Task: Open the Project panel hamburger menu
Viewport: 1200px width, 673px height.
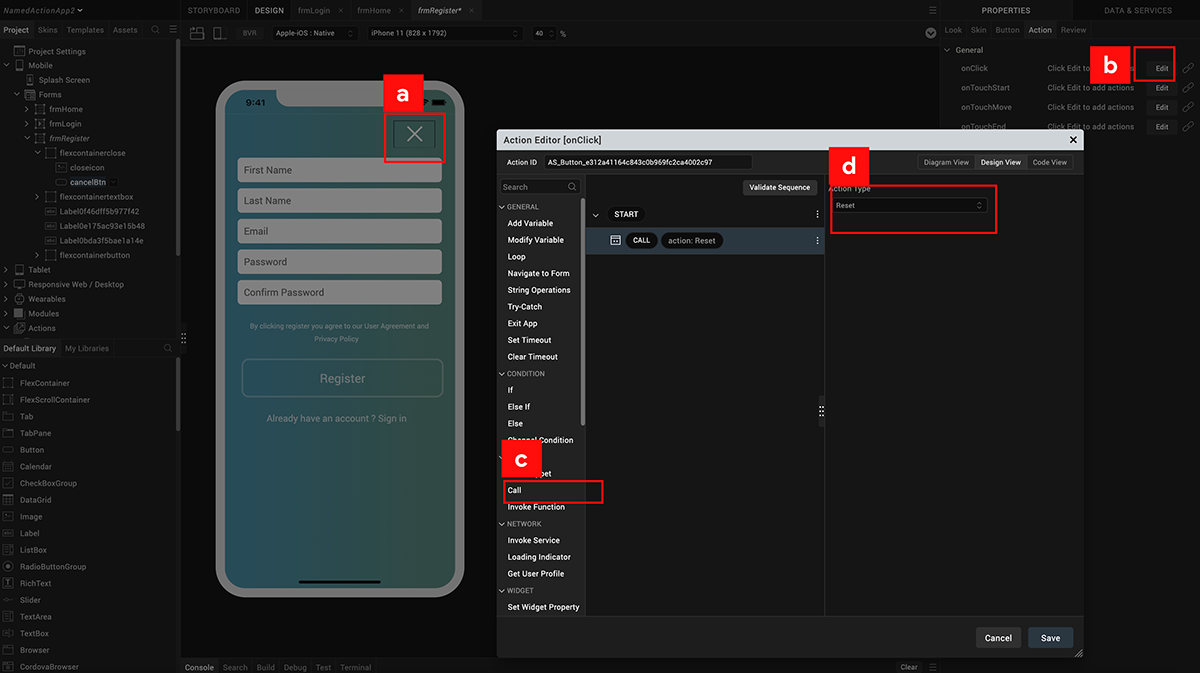Action: [x=171, y=30]
